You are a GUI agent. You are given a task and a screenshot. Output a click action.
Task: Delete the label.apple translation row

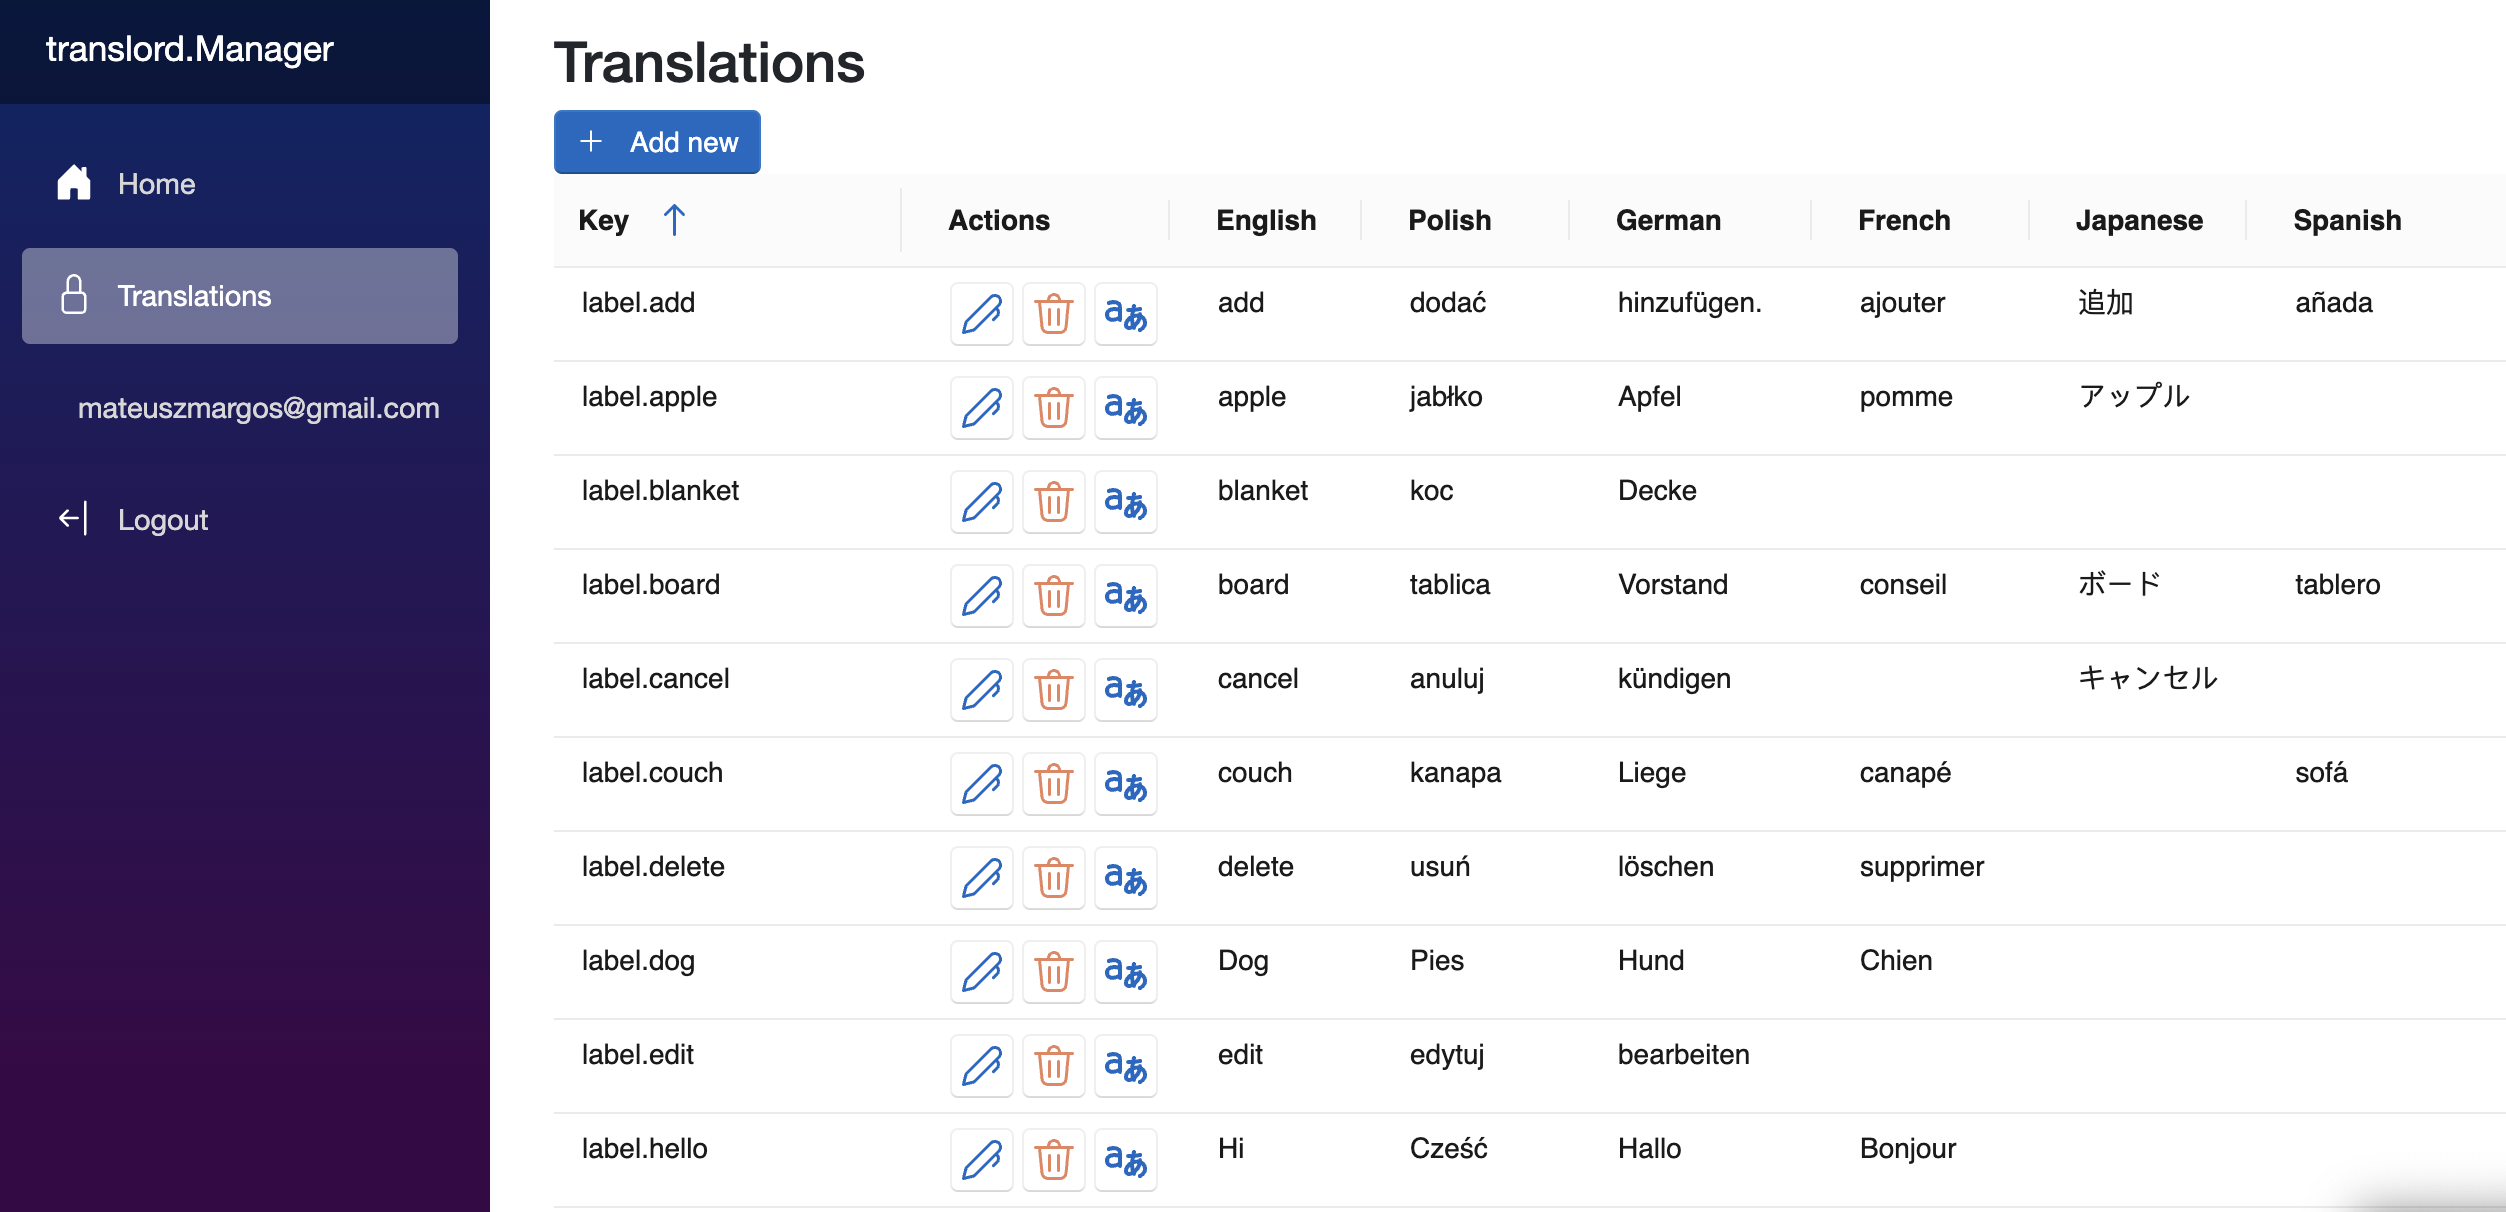coord(1053,408)
